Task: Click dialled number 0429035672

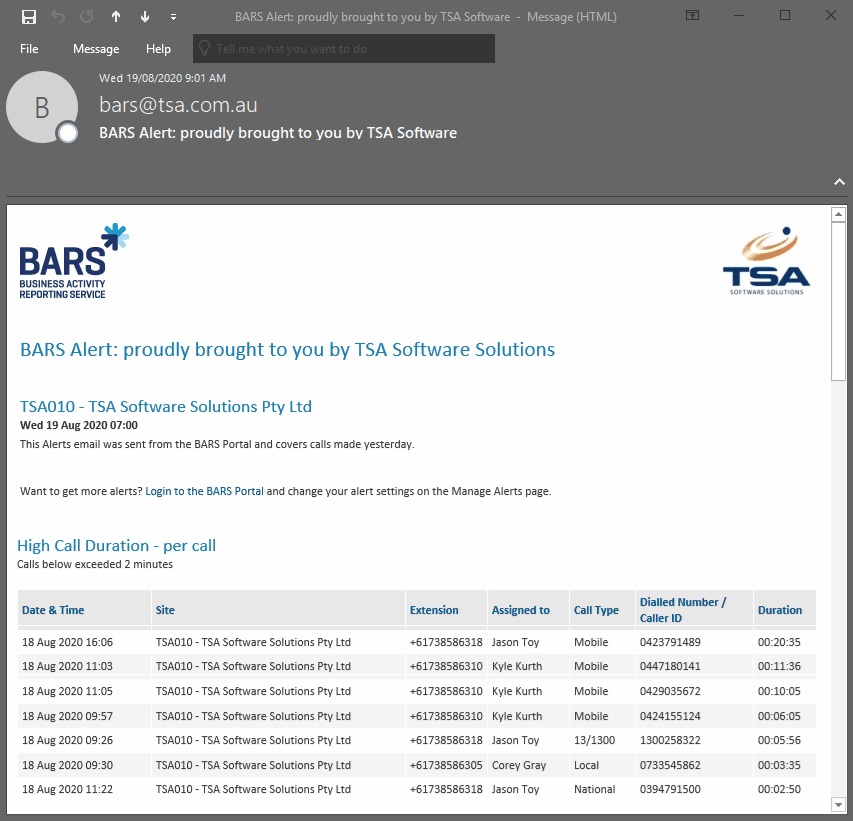Action: pos(670,691)
